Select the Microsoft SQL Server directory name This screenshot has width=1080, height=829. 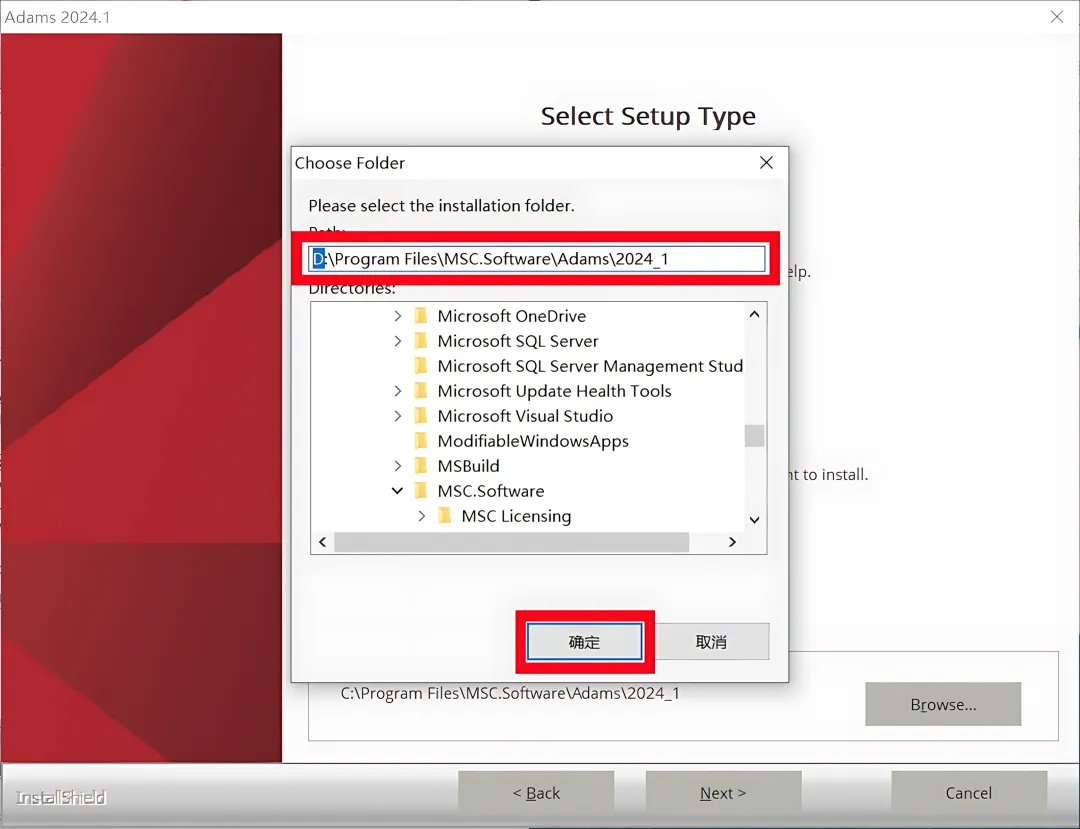click(518, 341)
